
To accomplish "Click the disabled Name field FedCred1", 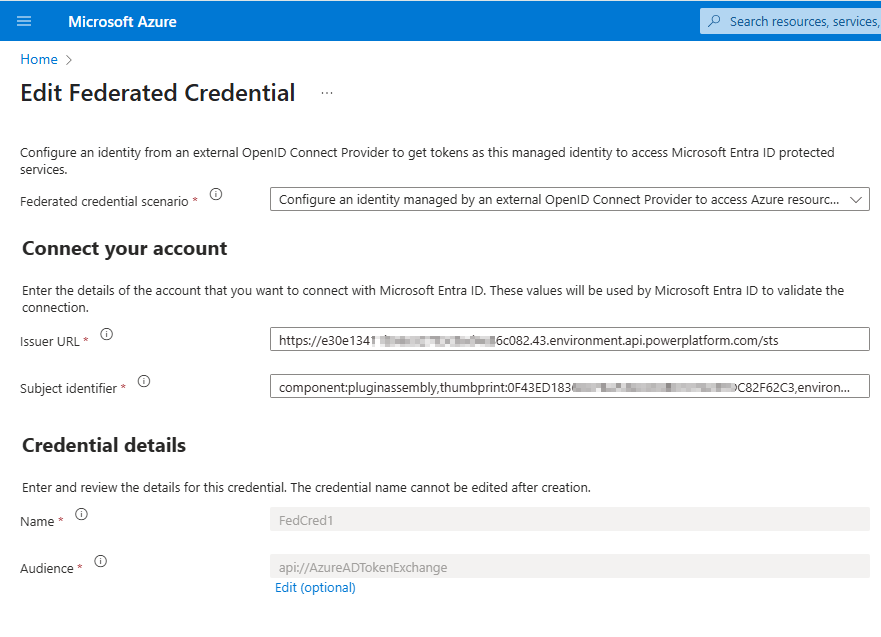I will coord(570,520).
